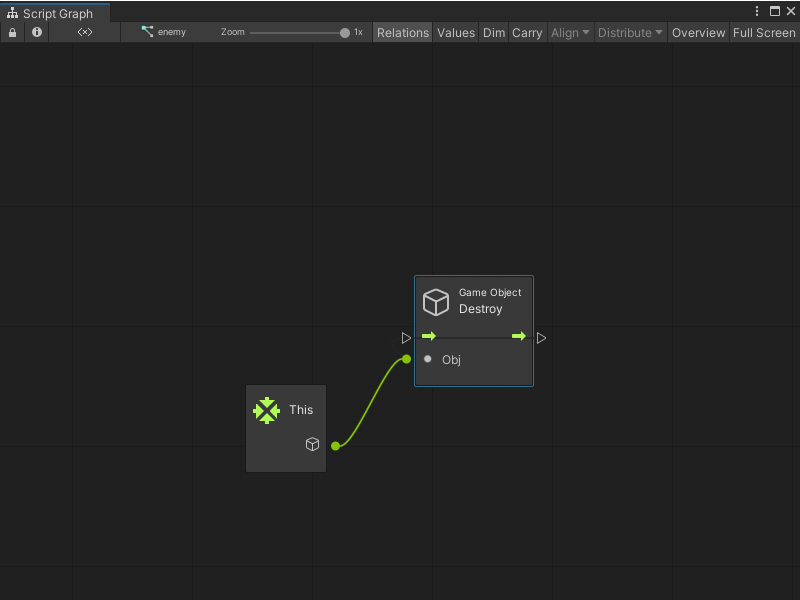Select the cube icon on the Destroy node
800x600 pixels.
pyautogui.click(x=436, y=302)
